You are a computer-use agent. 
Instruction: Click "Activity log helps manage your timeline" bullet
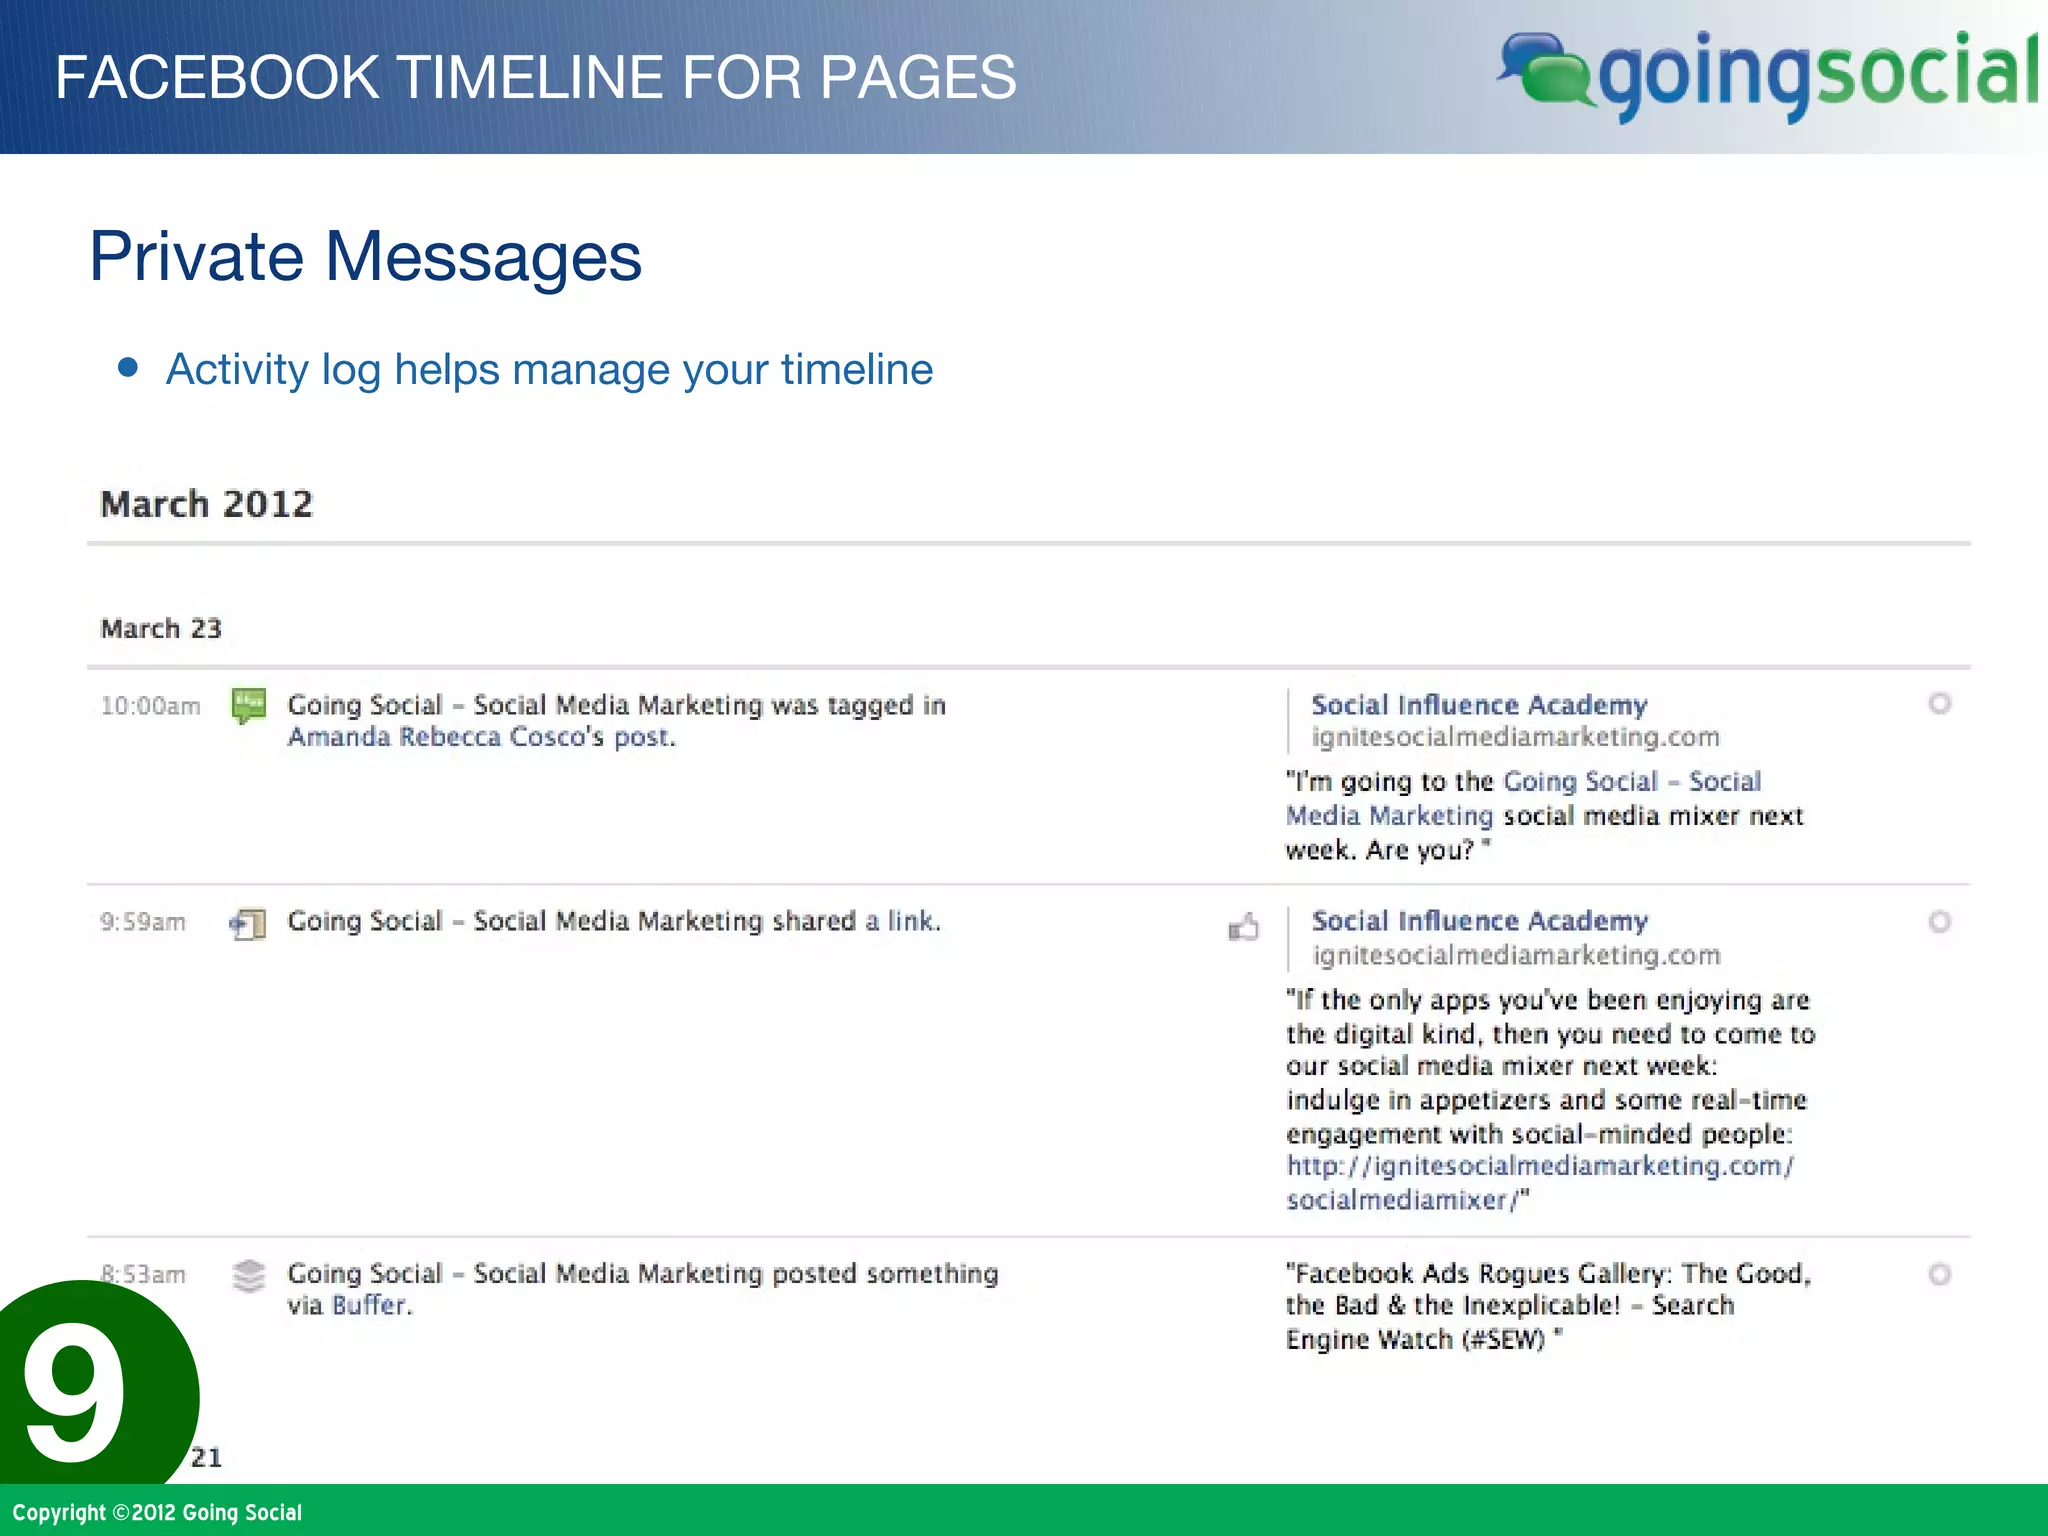click(549, 370)
